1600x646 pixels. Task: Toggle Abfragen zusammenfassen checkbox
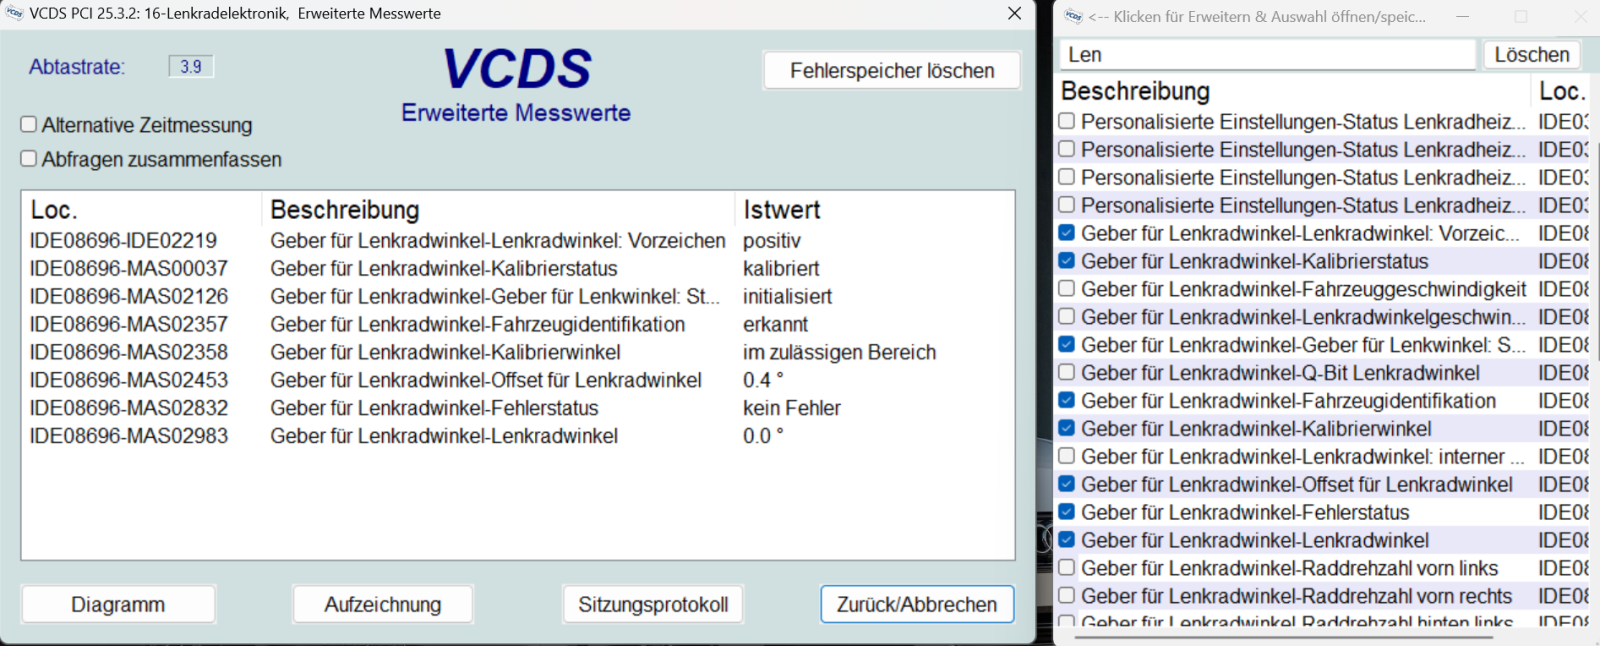(29, 158)
